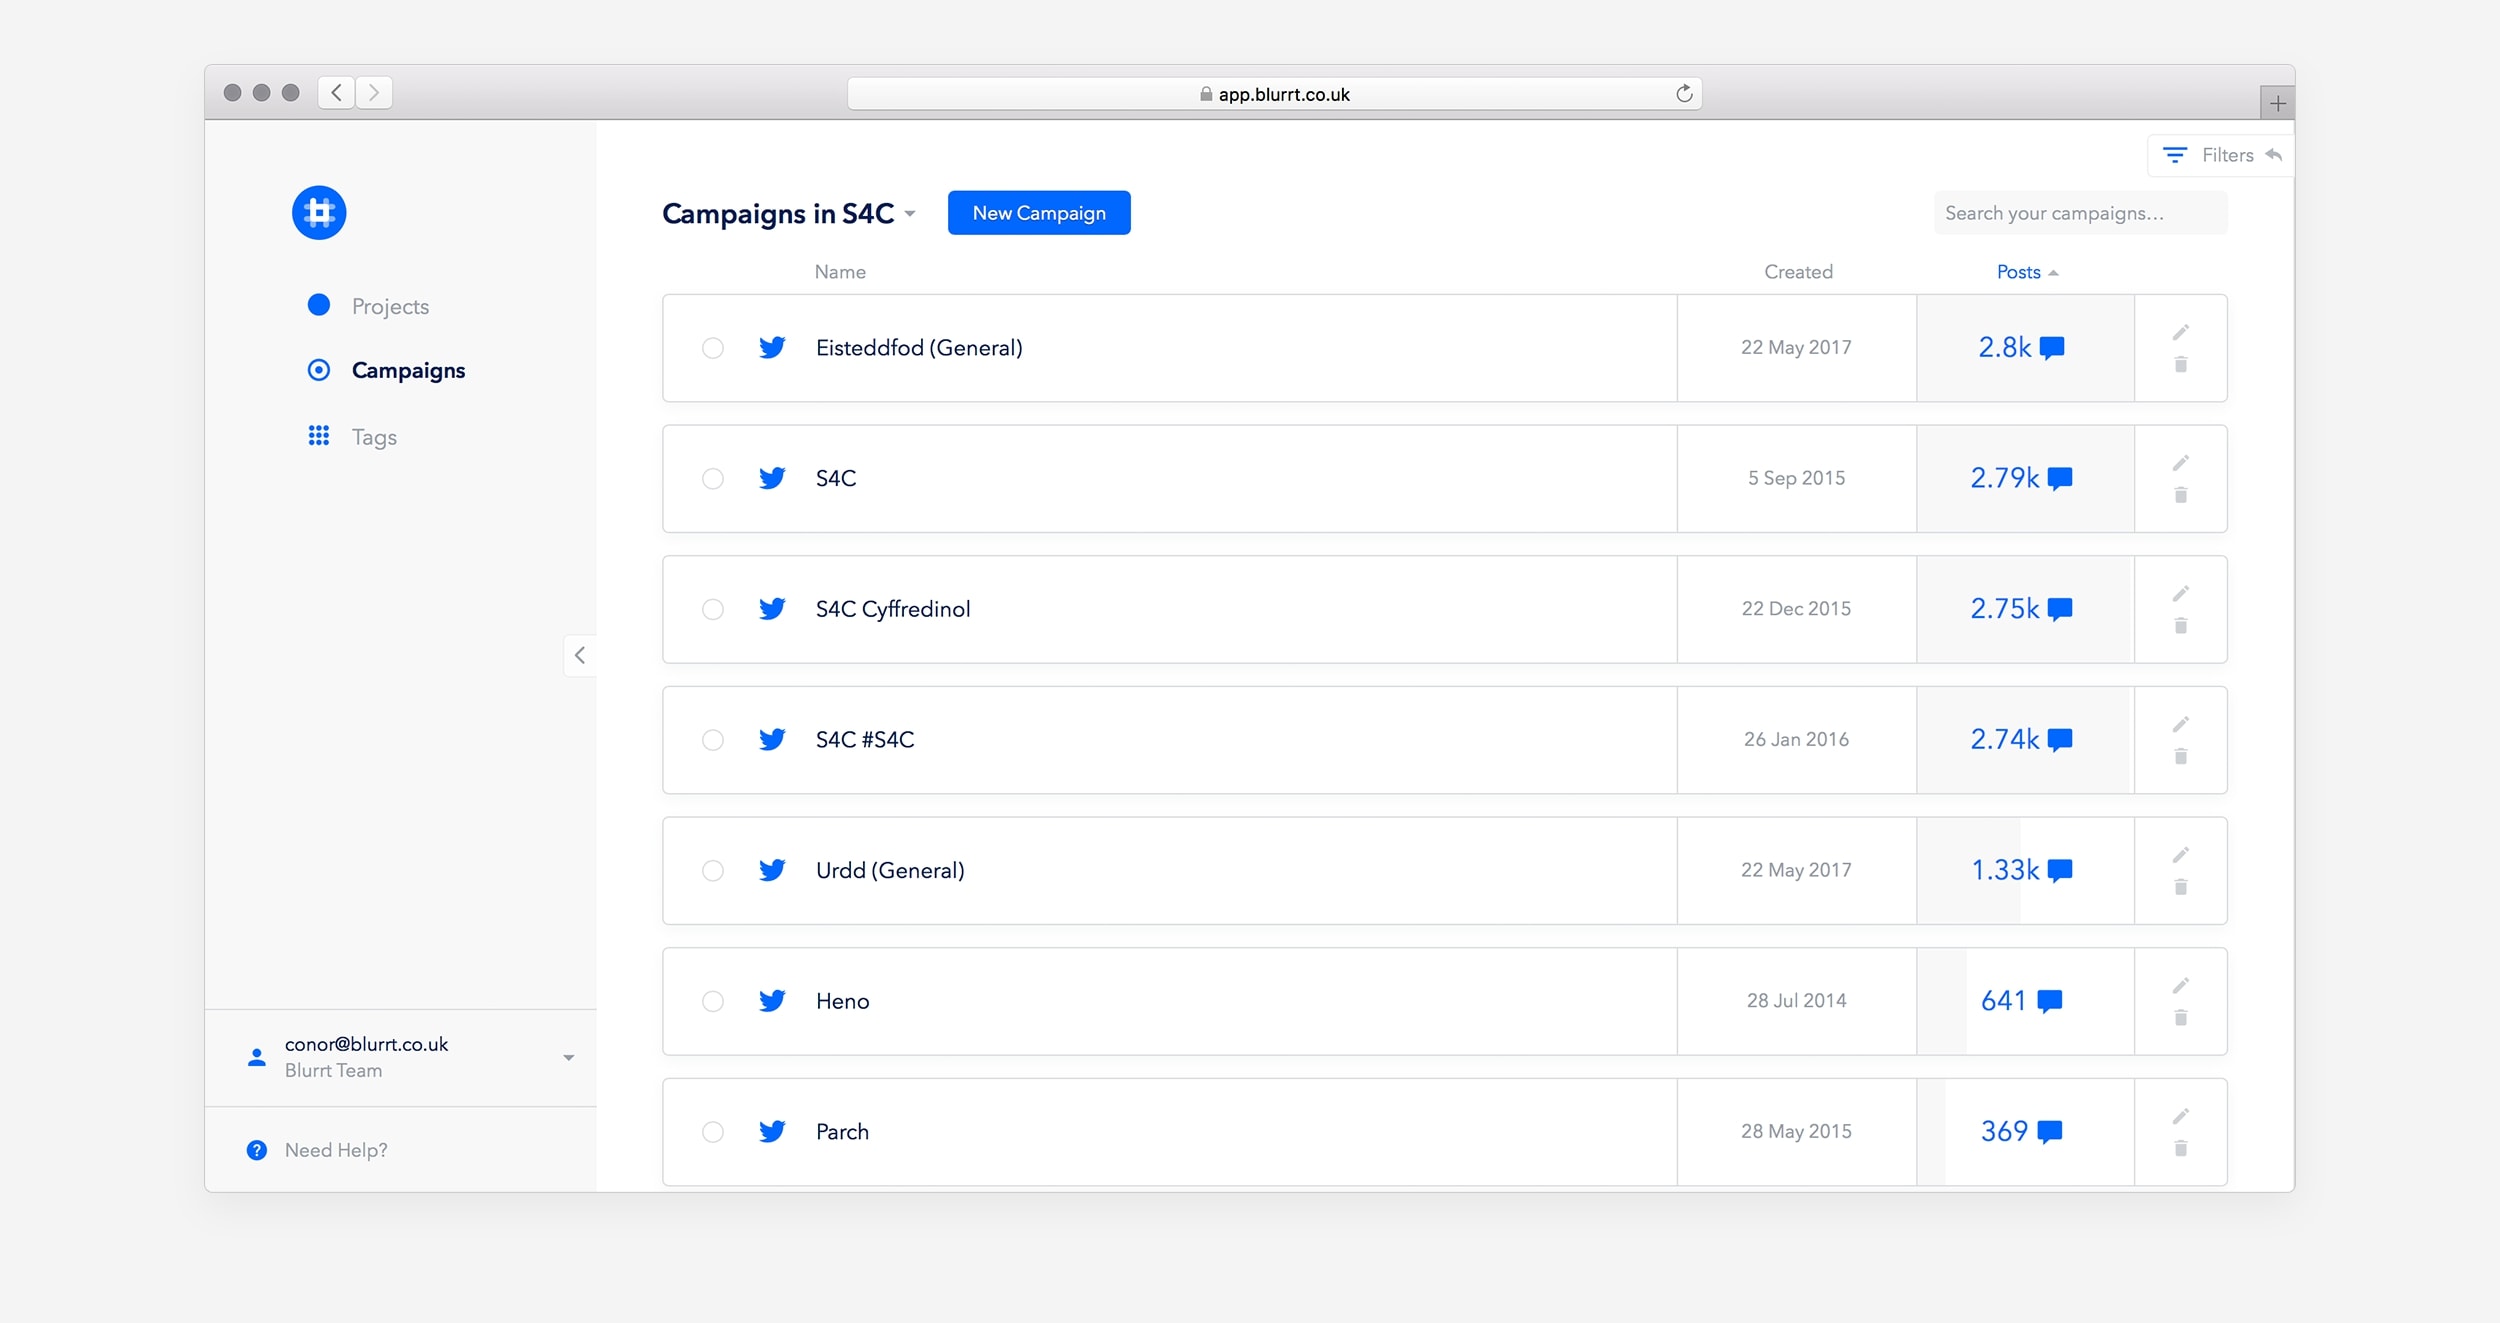
Task: Open the Campaigns in S4C project dropdown
Action: [x=910, y=214]
